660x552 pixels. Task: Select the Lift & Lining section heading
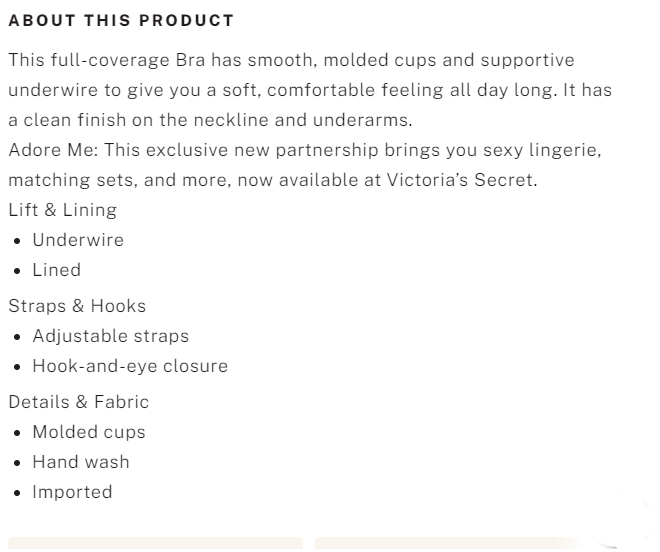click(x=62, y=210)
